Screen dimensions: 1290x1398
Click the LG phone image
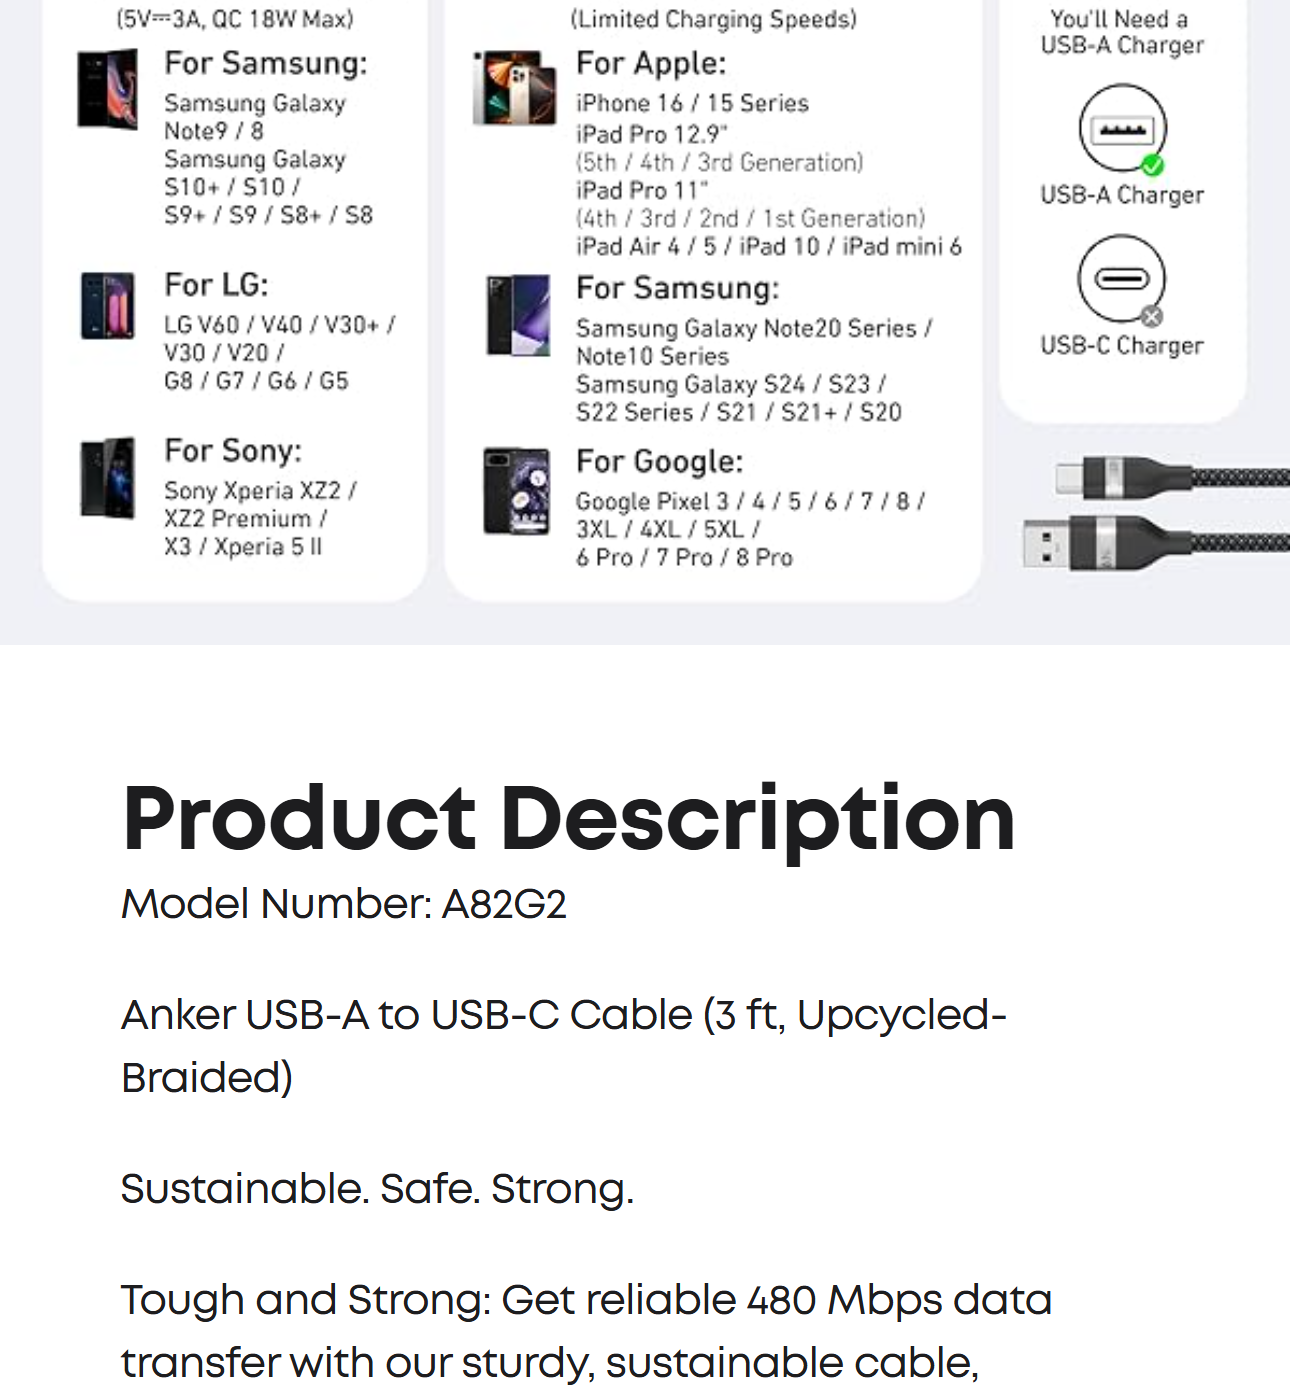click(x=107, y=305)
